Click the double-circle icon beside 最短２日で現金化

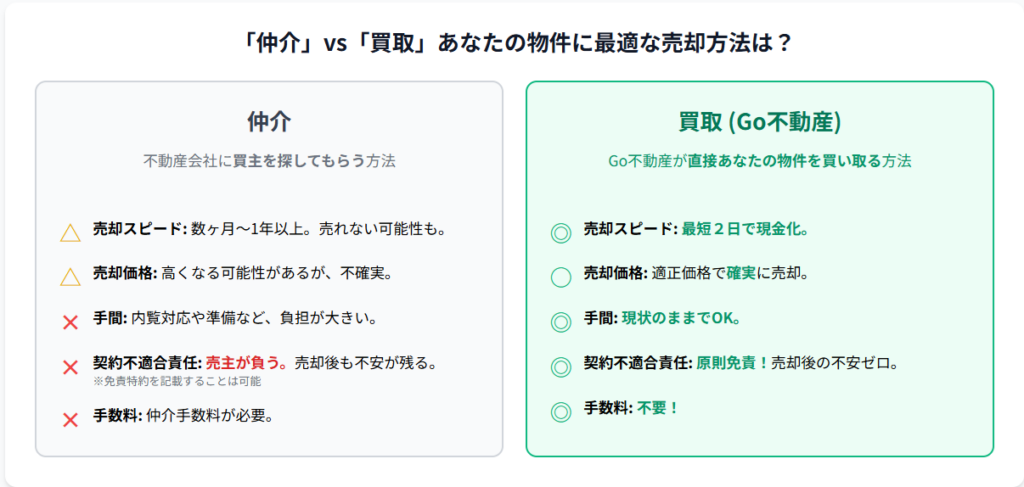(x=561, y=232)
